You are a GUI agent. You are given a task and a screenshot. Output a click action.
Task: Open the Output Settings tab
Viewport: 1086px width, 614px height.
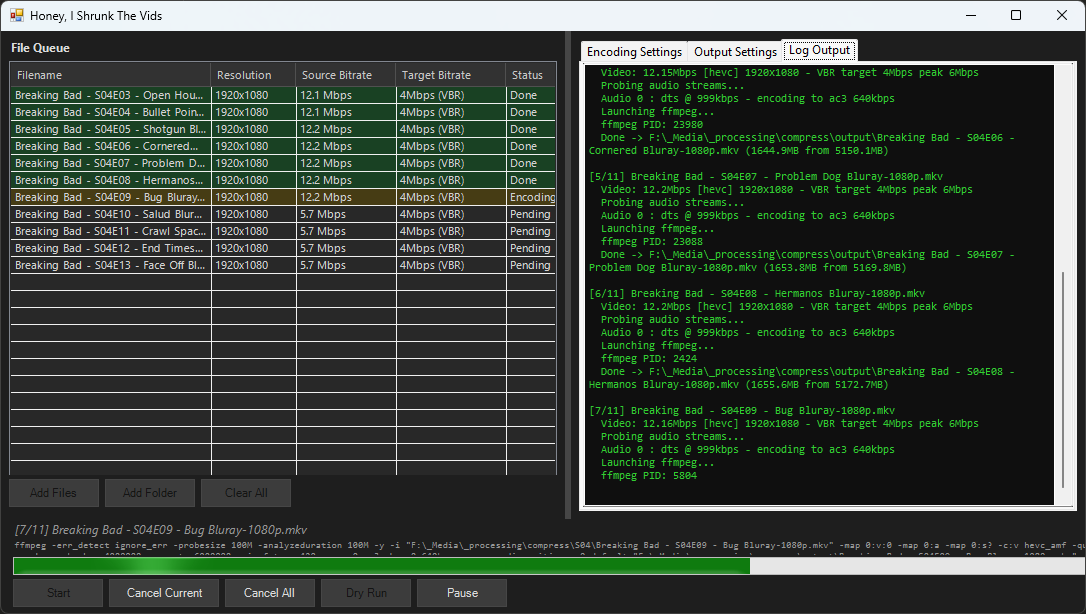coord(735,52)
